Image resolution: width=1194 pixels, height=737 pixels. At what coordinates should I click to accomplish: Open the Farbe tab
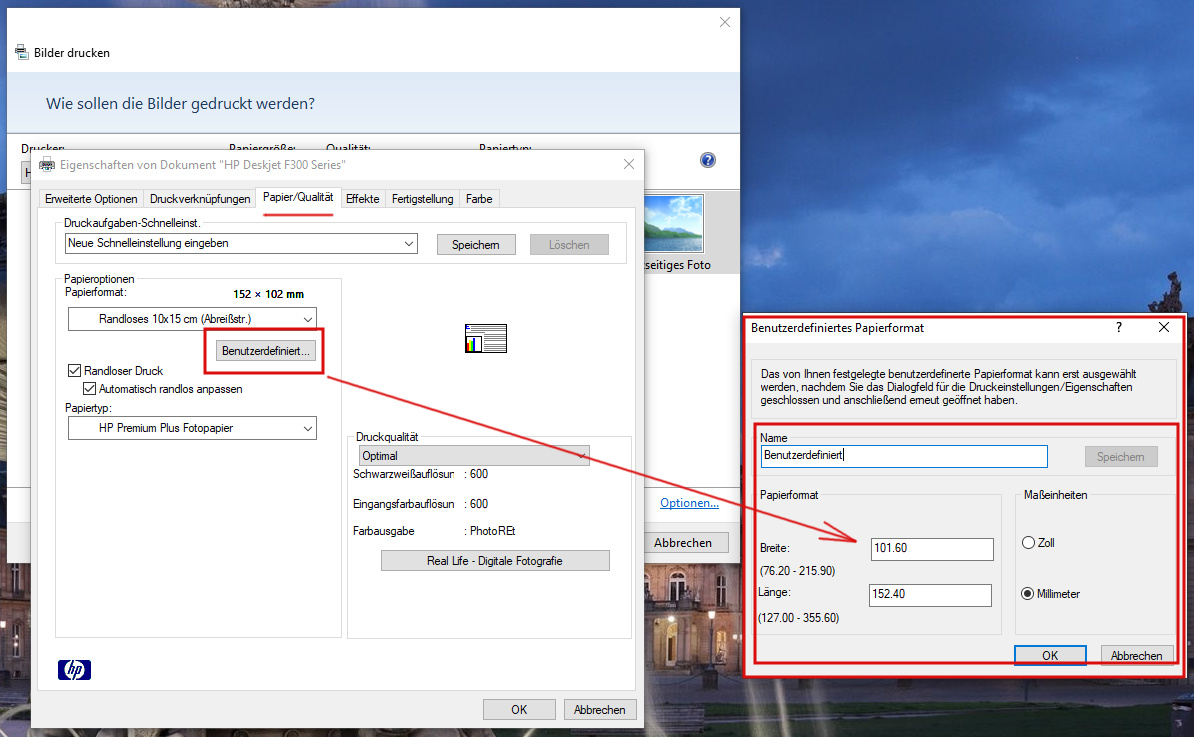tap(479, 199)
